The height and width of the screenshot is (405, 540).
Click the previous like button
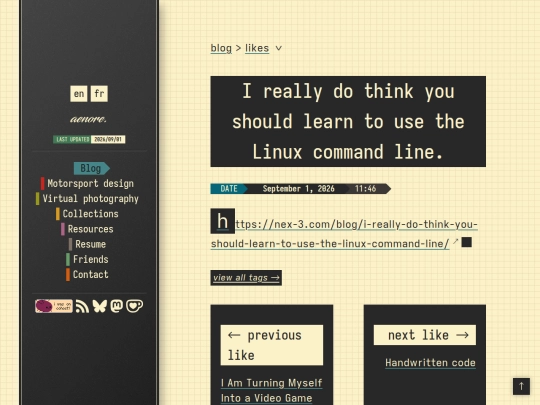272,345
